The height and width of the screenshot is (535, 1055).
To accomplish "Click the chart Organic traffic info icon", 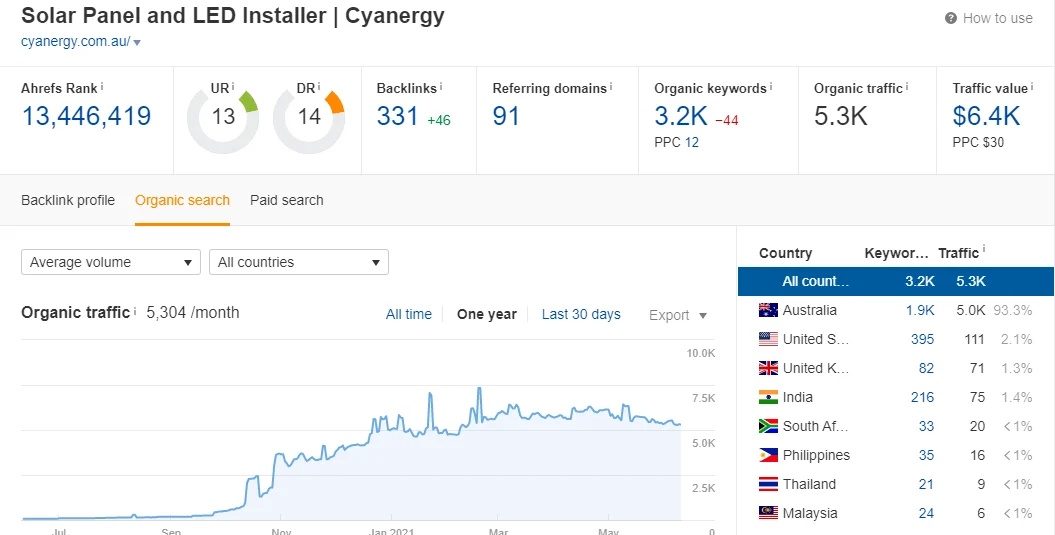I will tap(135, 312).
